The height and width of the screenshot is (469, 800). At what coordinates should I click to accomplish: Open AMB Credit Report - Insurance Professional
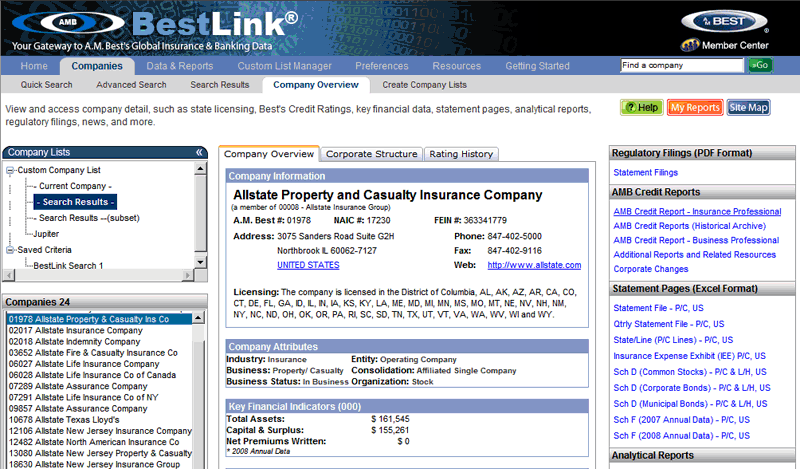697,211
